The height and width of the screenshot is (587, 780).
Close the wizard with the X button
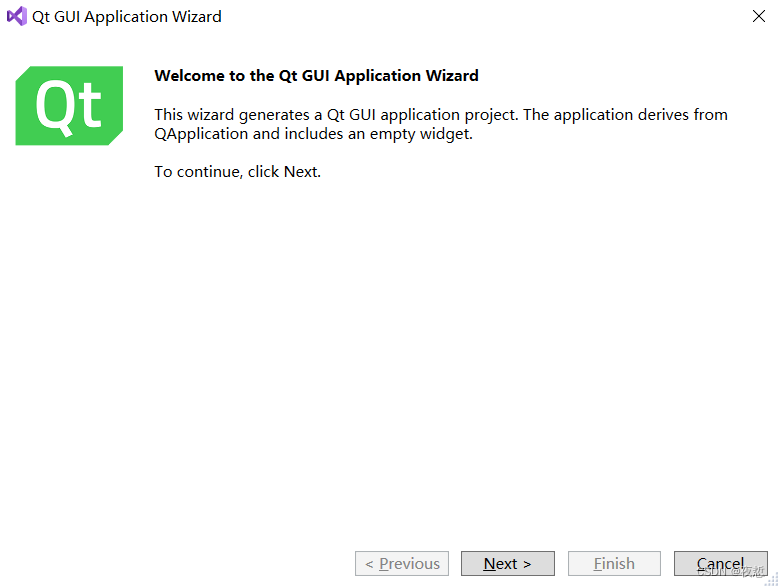759,16
